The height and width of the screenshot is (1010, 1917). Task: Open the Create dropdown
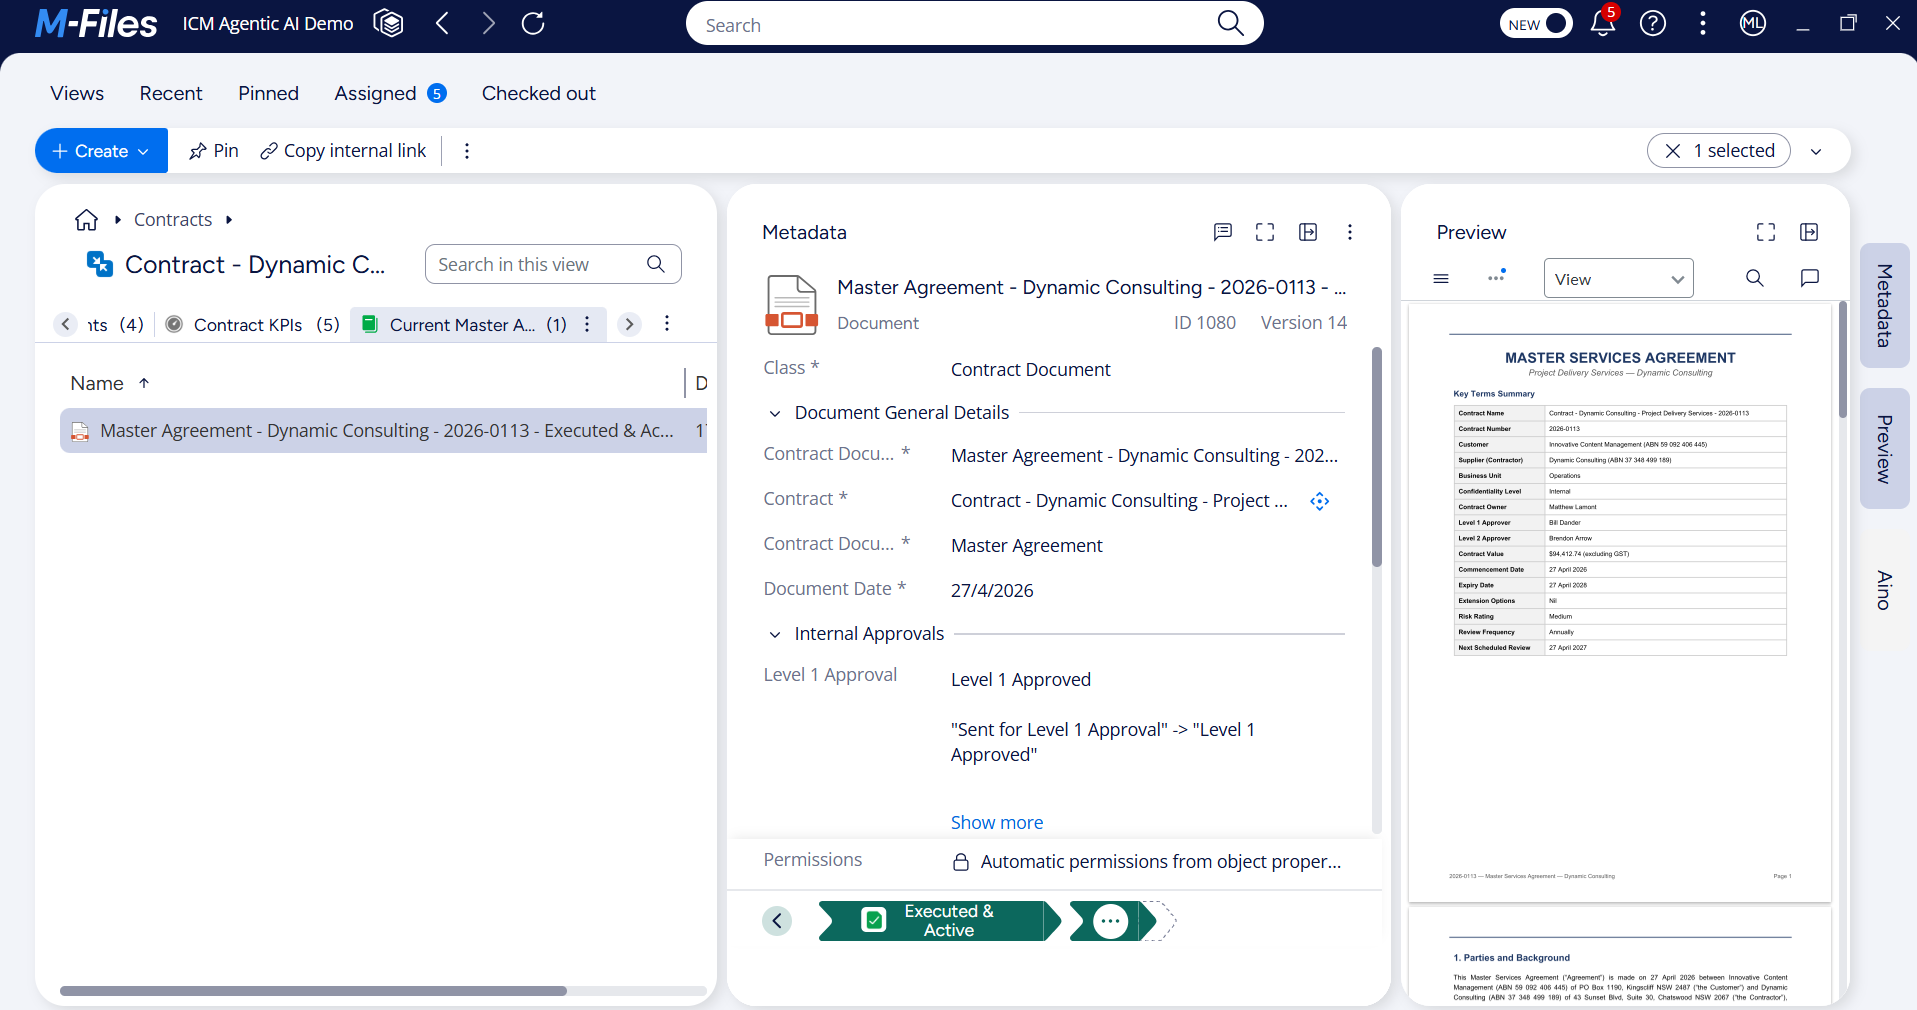[101, 151]
